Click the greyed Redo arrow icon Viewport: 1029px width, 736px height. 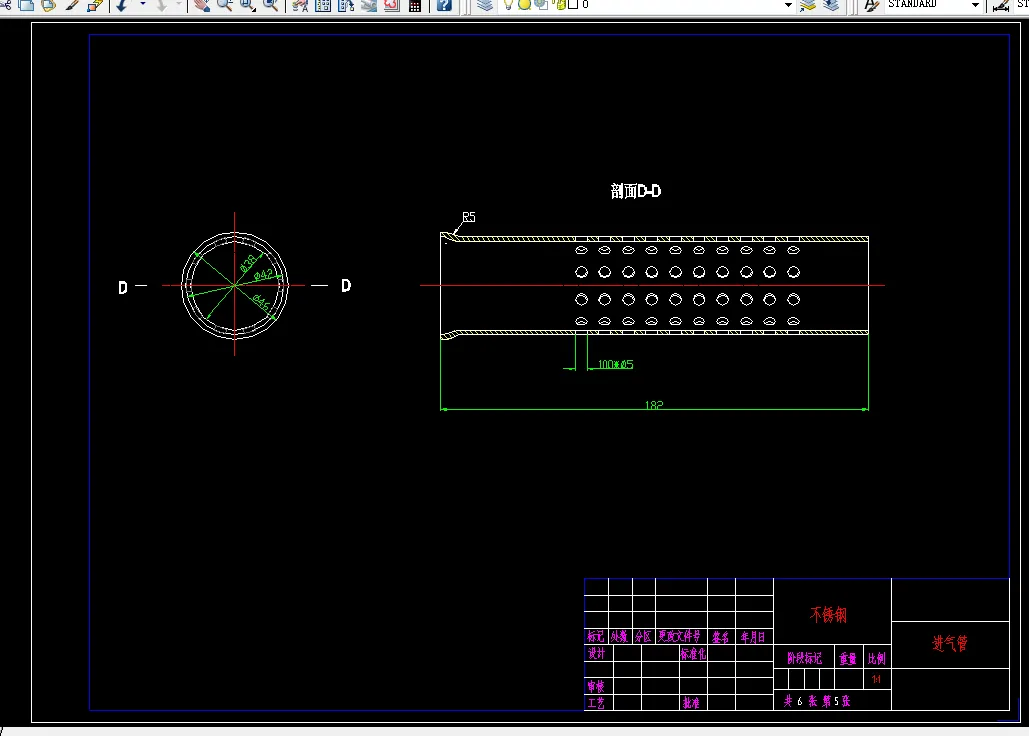pyautogui.click(x=161, y=5)
